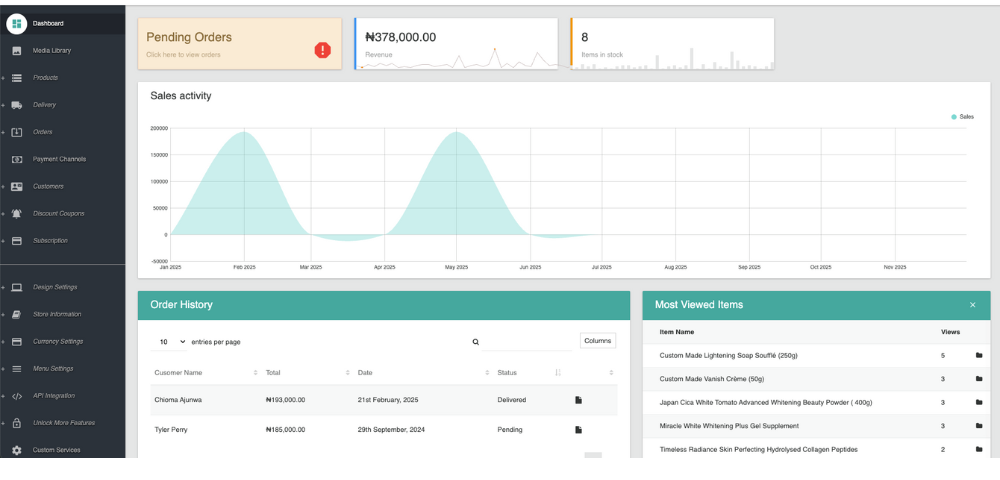Screen dimensions: 1000x480
Task: Click the ₦185,000.00 total cell
Action: (x=285, y=430)
